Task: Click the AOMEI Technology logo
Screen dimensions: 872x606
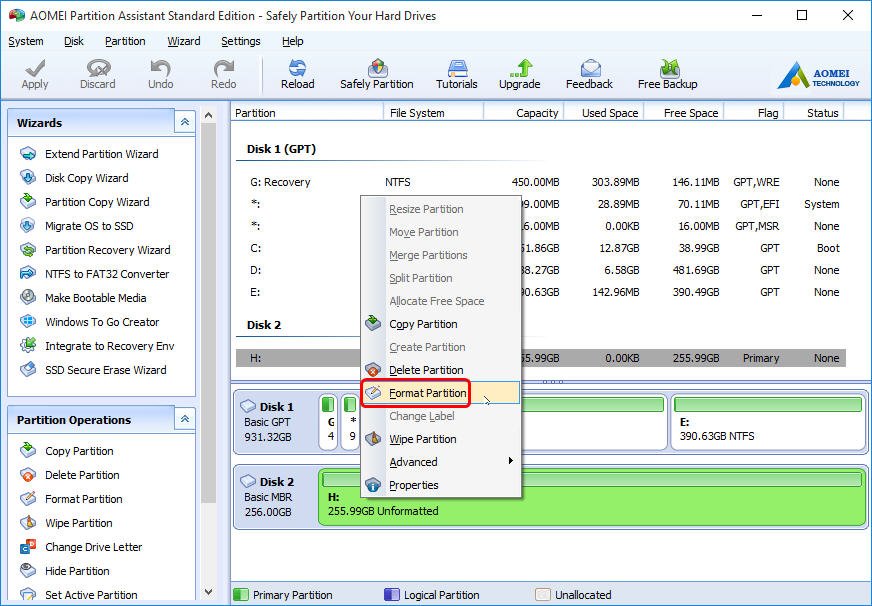Action: [x=819, y=74]
